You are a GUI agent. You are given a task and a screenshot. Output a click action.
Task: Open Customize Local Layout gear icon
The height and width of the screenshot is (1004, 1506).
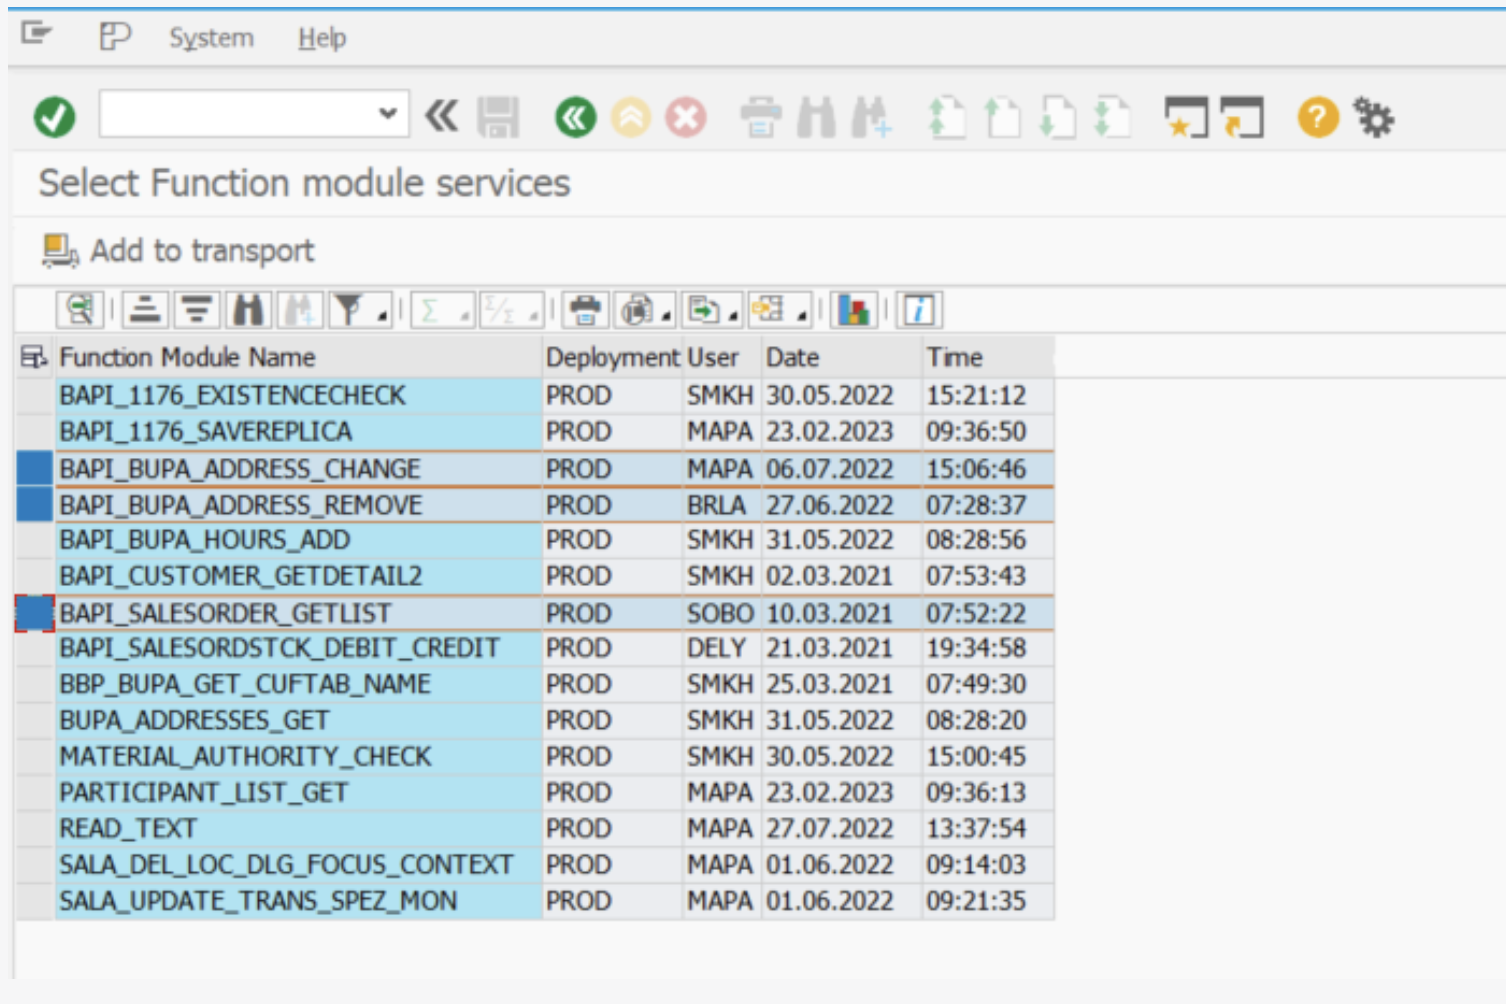coord(1374,117)
